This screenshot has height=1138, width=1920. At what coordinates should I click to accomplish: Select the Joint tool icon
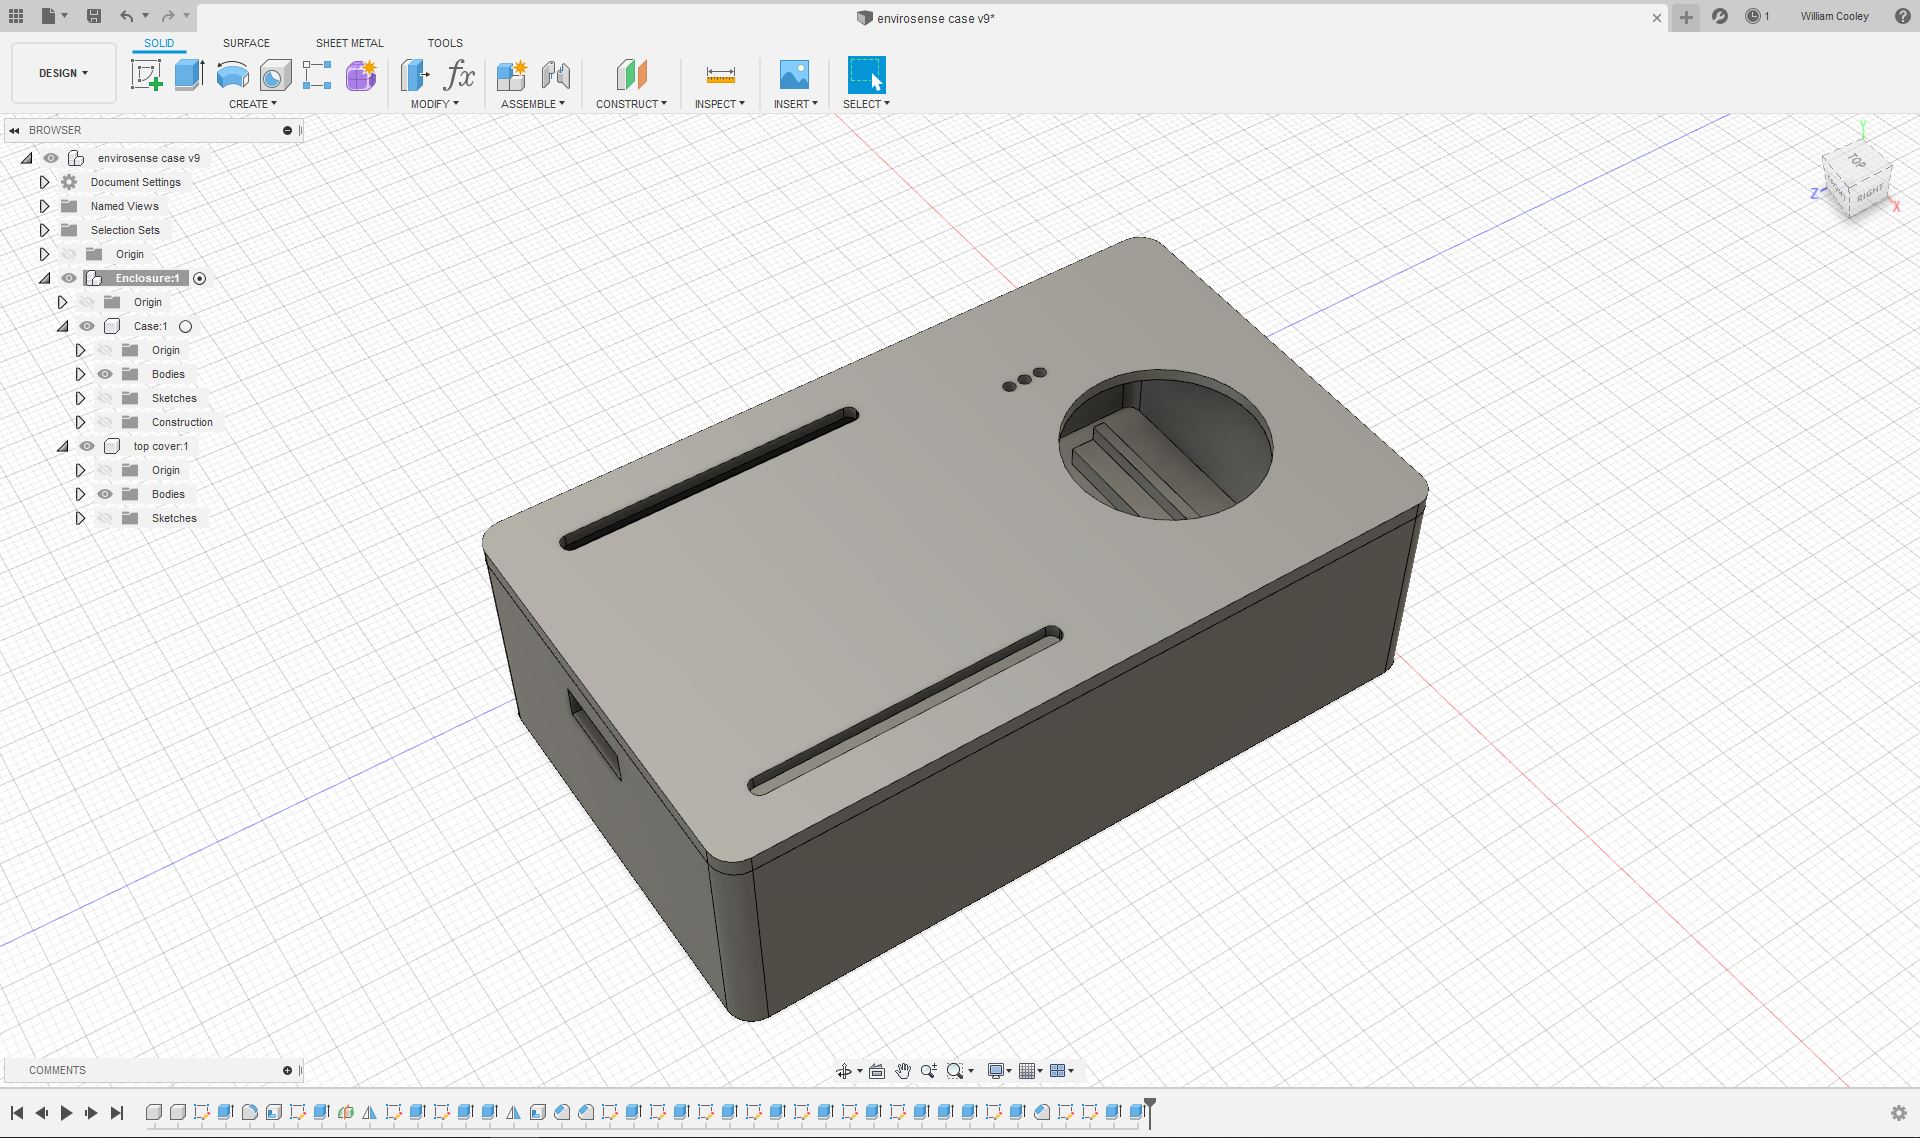[x=556, y=75]
